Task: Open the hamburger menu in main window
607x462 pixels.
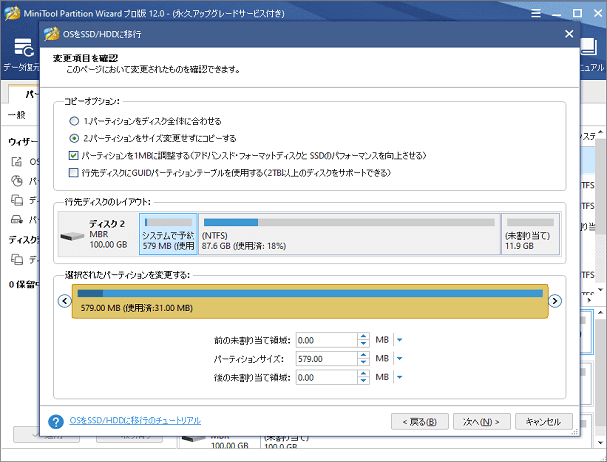Action: tap(536, 13)
